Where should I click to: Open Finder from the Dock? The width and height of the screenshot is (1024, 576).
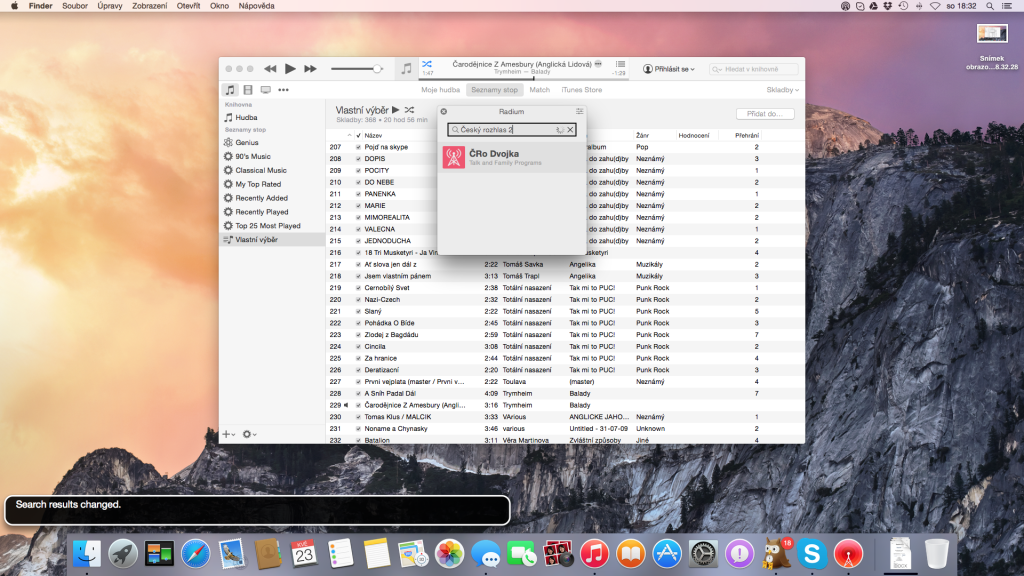tap(87, 554)
